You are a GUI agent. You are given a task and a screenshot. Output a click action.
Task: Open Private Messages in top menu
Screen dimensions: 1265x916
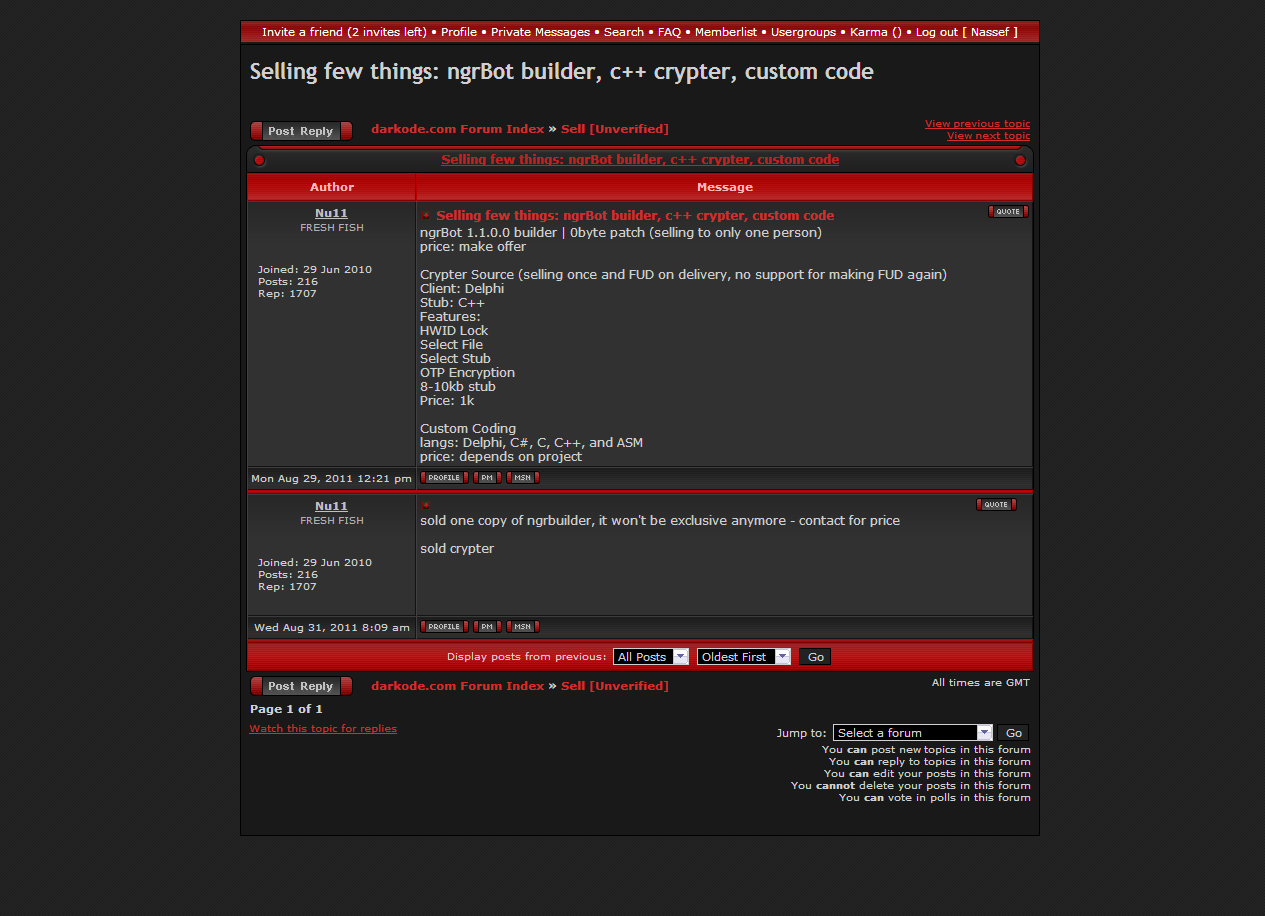(x=540, y=32)
